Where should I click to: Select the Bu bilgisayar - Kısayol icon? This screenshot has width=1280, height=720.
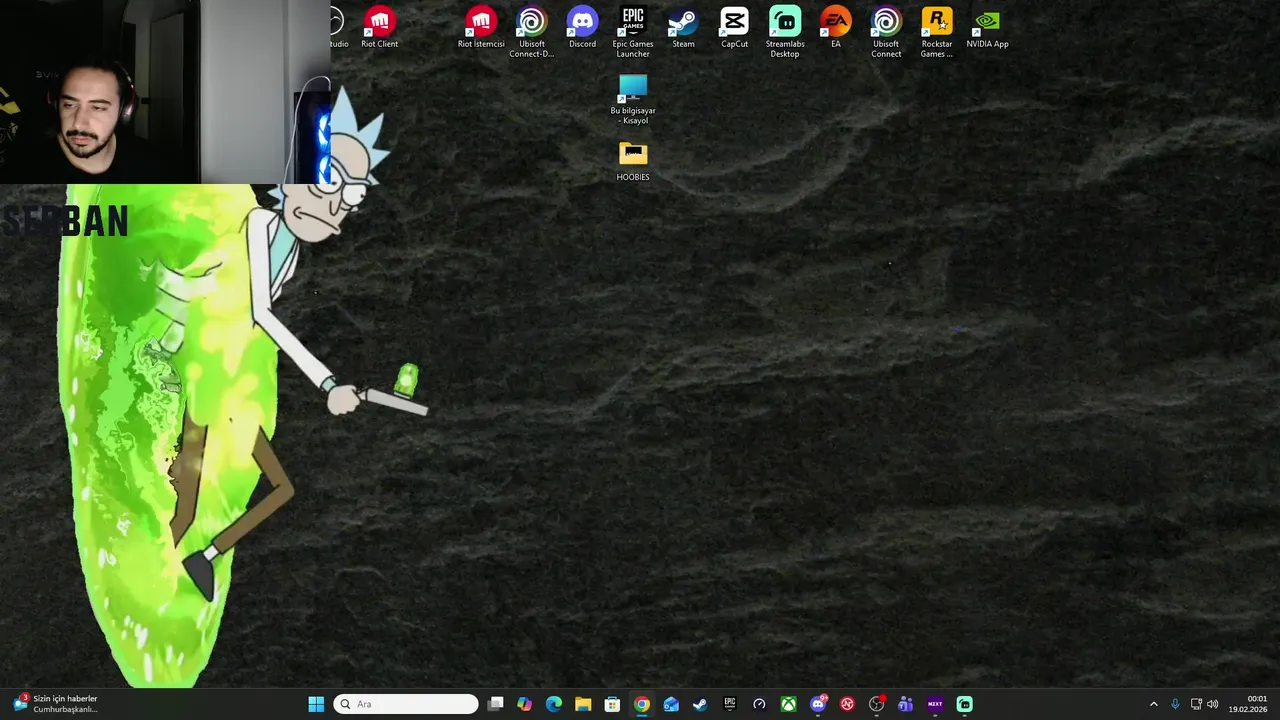point(633,99)
